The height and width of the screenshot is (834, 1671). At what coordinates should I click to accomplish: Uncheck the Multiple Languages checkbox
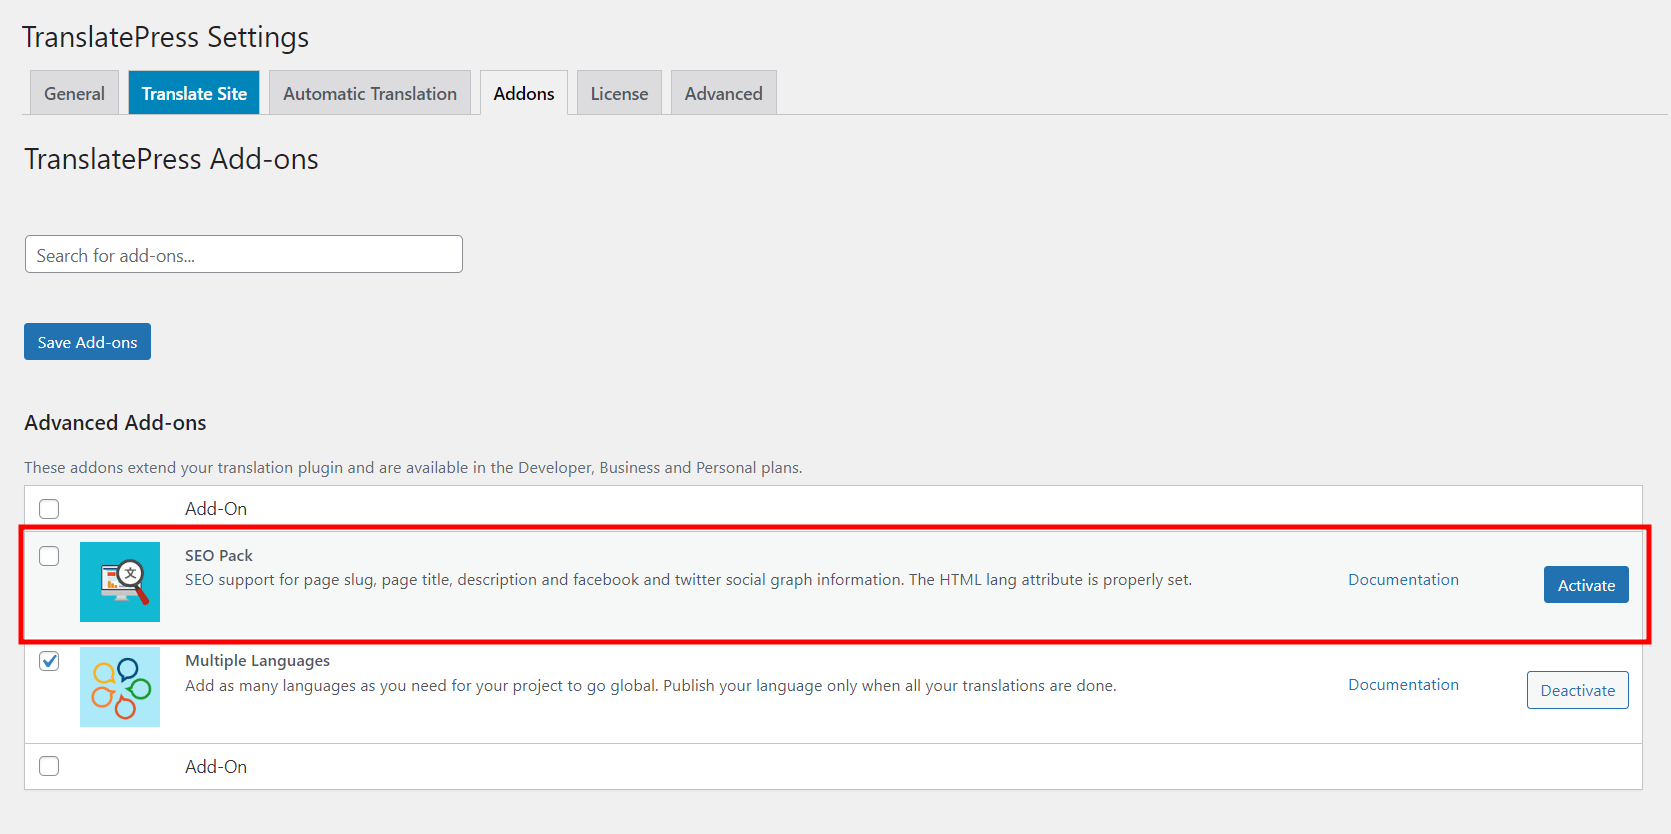(x=49, y=661)
